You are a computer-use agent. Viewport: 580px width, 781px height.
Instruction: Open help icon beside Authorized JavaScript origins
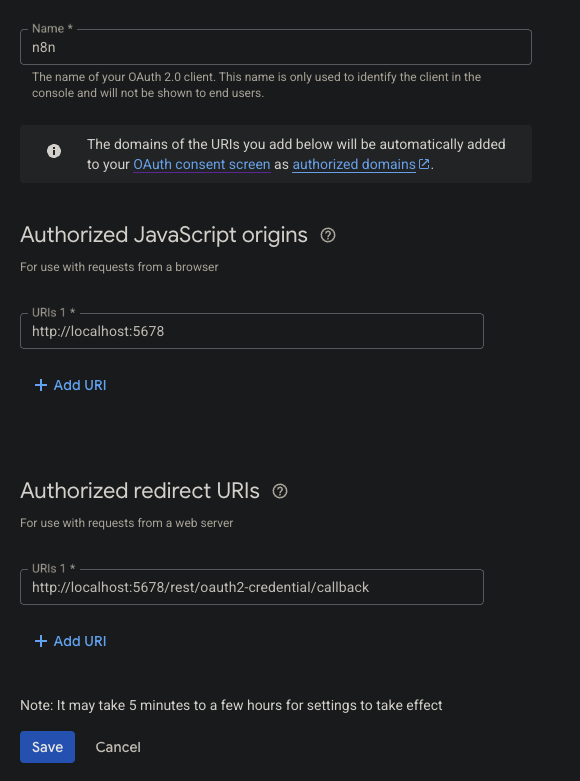[x=327, y=235]
